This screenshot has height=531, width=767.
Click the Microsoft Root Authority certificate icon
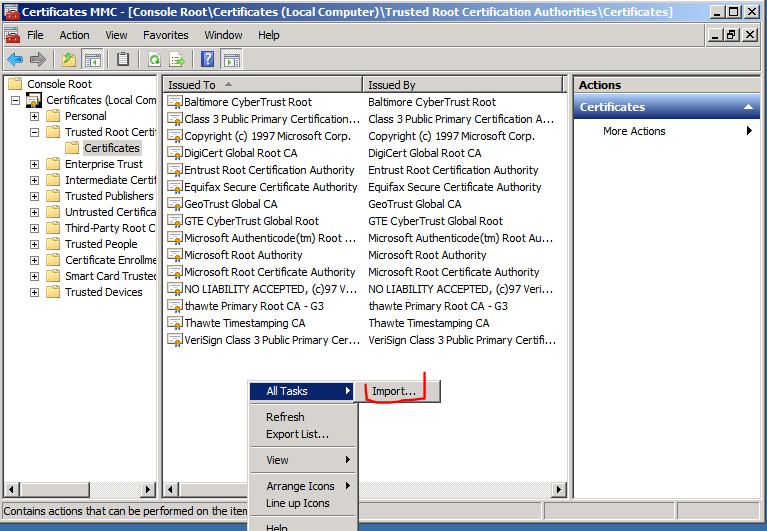click(175, 255)
